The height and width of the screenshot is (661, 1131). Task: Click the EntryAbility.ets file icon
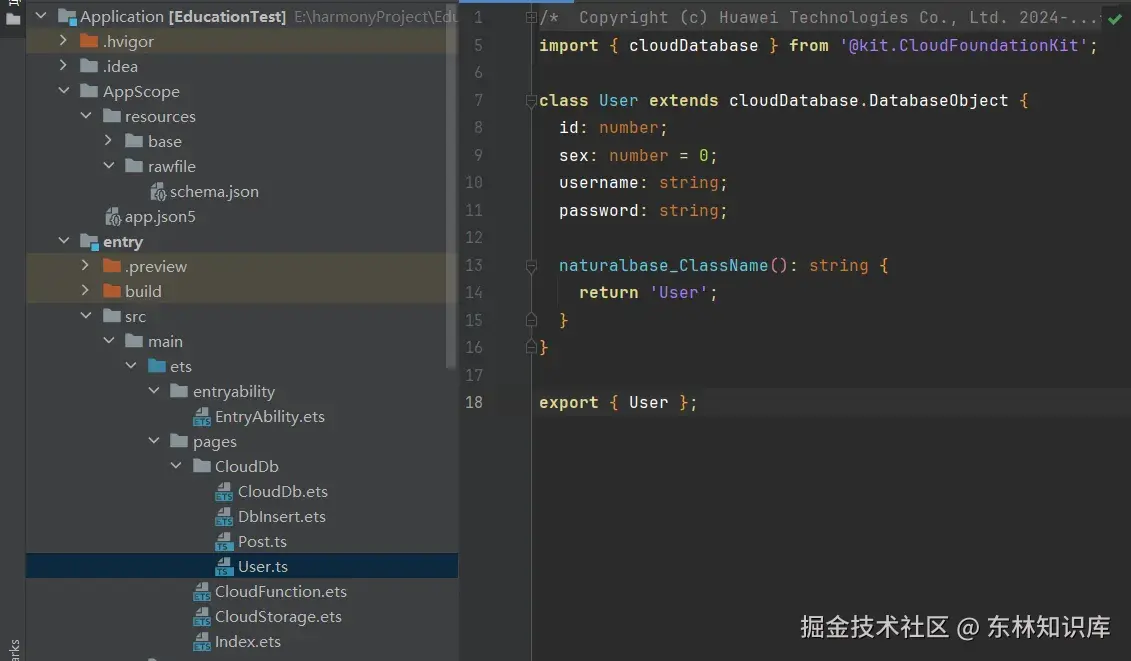click(202, 417)
